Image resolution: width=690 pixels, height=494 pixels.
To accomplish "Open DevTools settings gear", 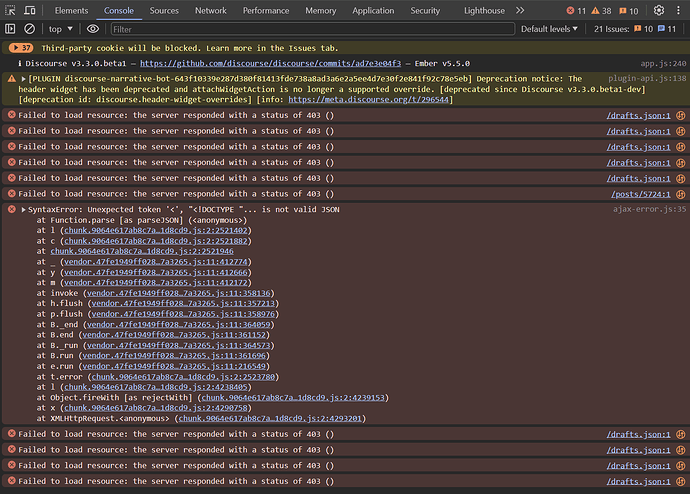I will pos(659,10).
